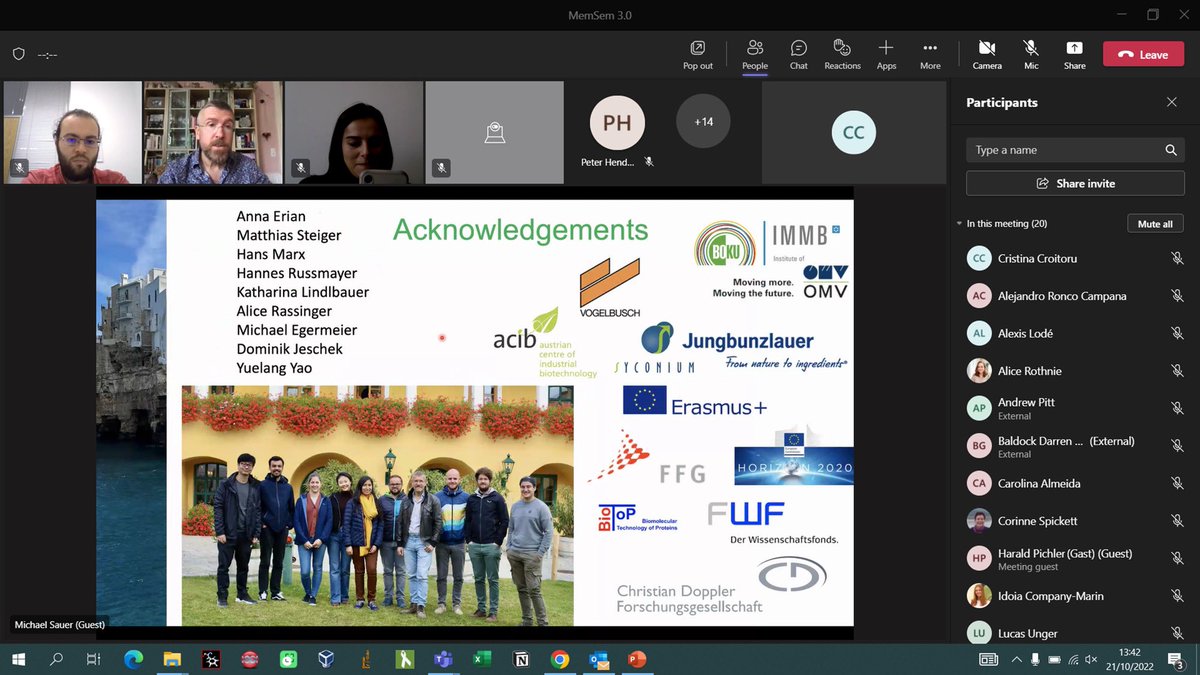
Task: Click mic icon next to Andrew Pitt
Action: (x=1177, y=408)
